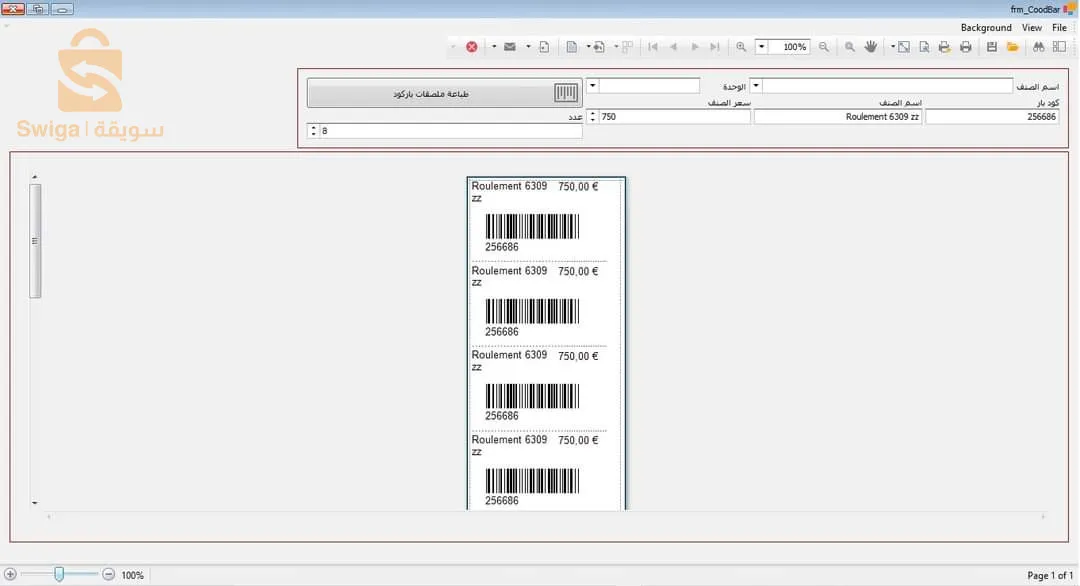Open the zoom percentage dropdown in toolbar

click(x=762, y=47)
